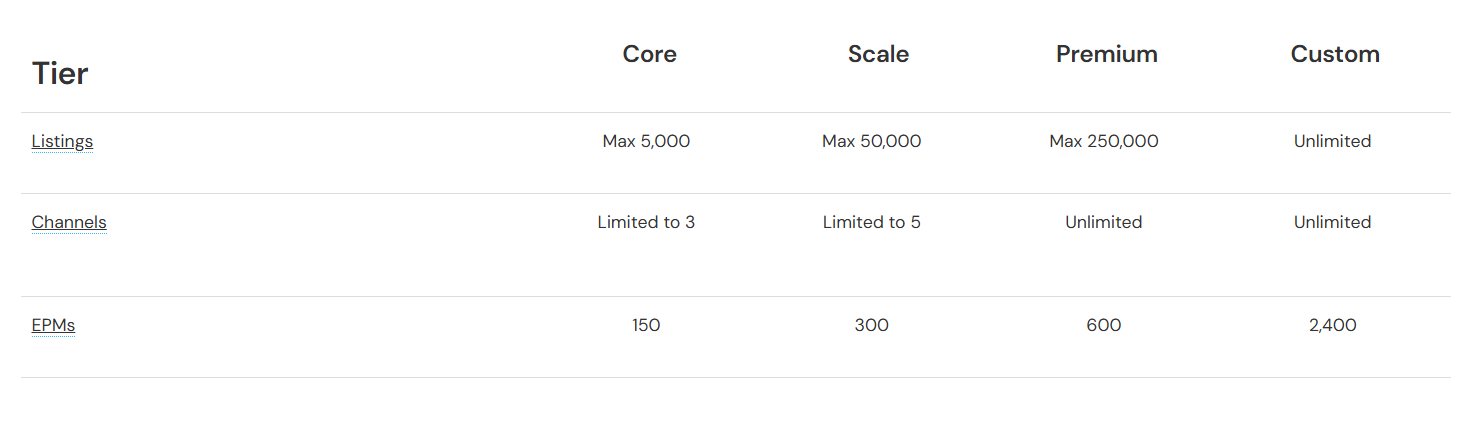Click the Max 50,000 listings cell
Image resolution: width=1475 pixels, height=422 pixels.
point(871,142)
